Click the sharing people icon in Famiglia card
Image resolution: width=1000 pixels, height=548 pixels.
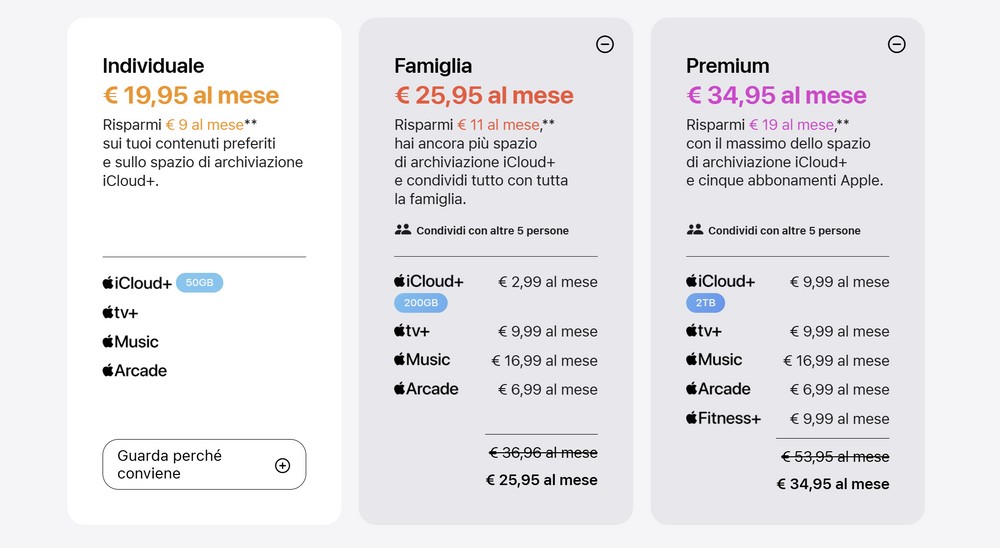click(x=403, y=230)
